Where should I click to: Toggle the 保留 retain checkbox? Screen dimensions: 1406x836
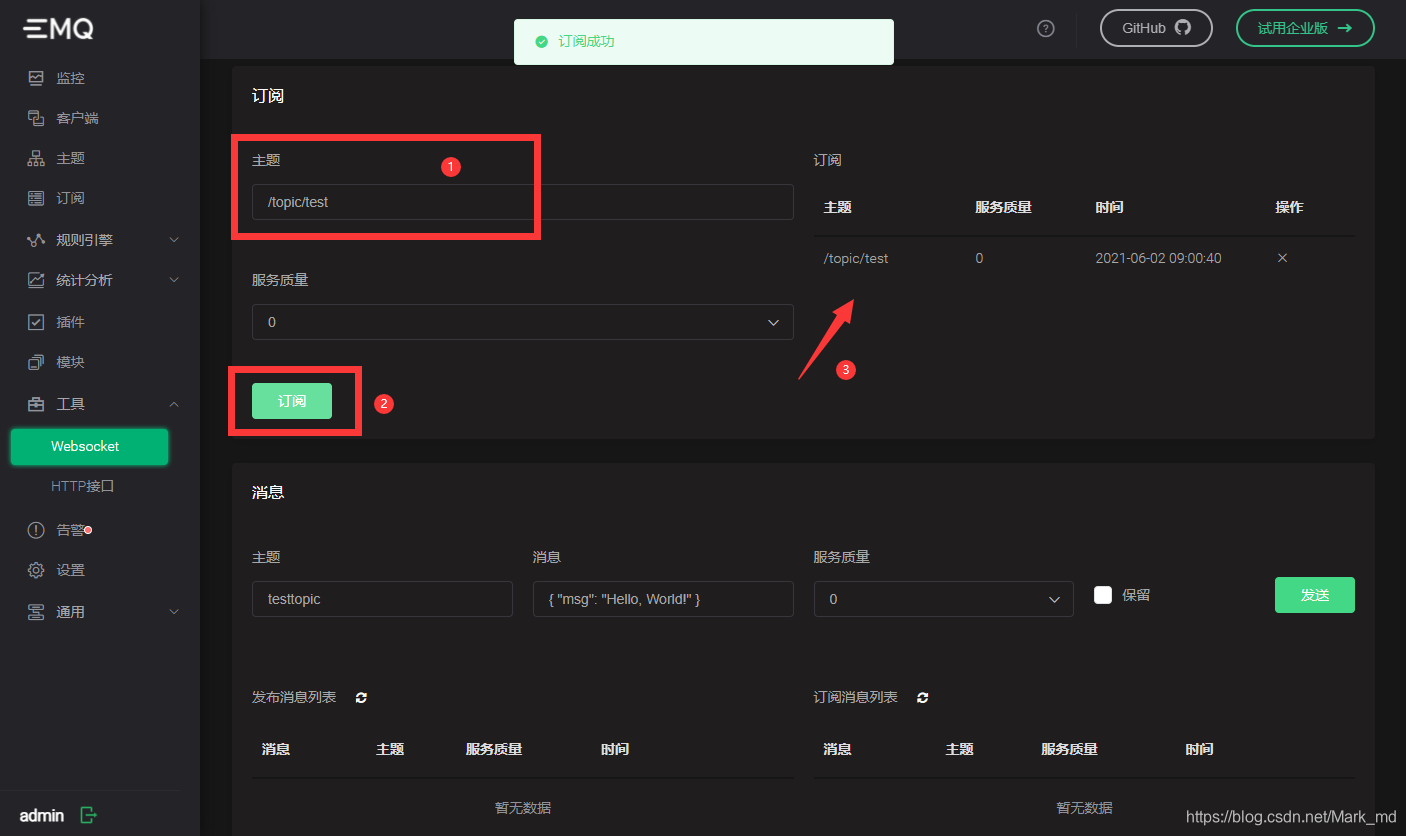[x=1103, y=595]
